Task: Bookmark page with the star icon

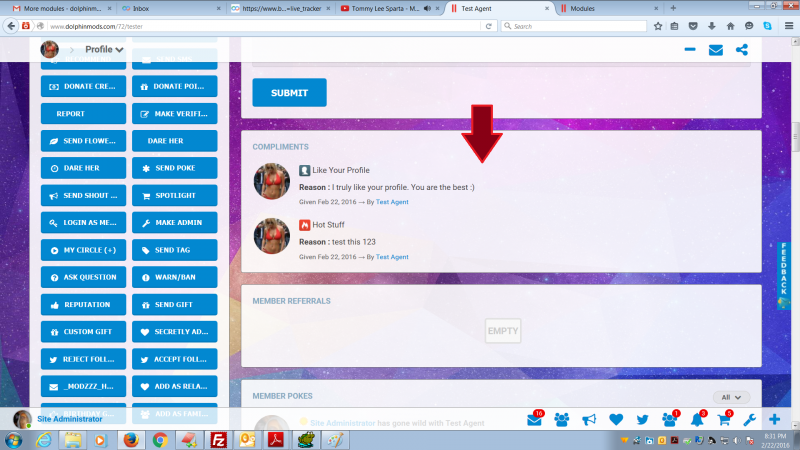Action: pyautogui.click(x=658, y=26)
